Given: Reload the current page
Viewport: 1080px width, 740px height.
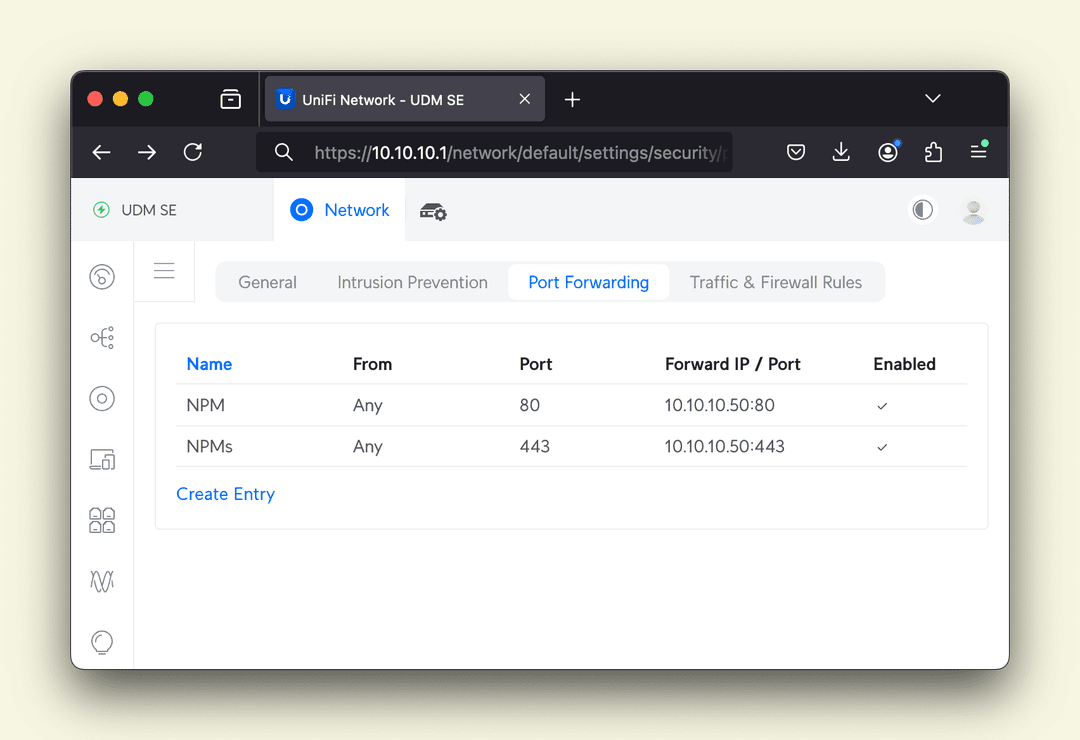Looking at the screenshot, I should 193,152.
